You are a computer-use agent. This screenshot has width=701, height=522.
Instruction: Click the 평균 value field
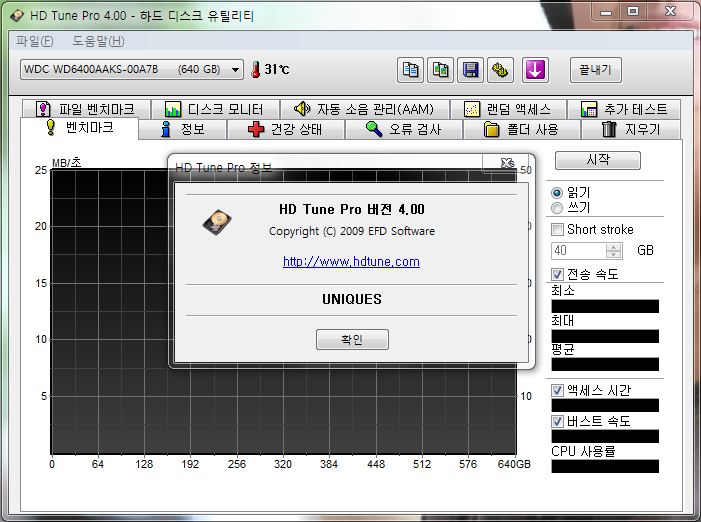point(605,364)
